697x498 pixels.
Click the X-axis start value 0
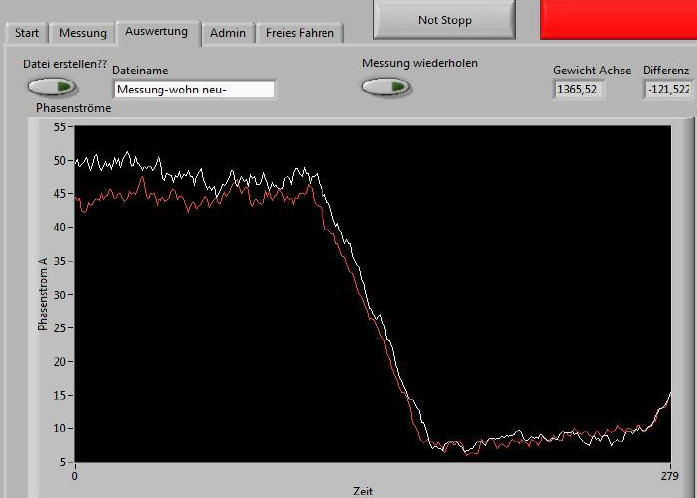(75, 476)
